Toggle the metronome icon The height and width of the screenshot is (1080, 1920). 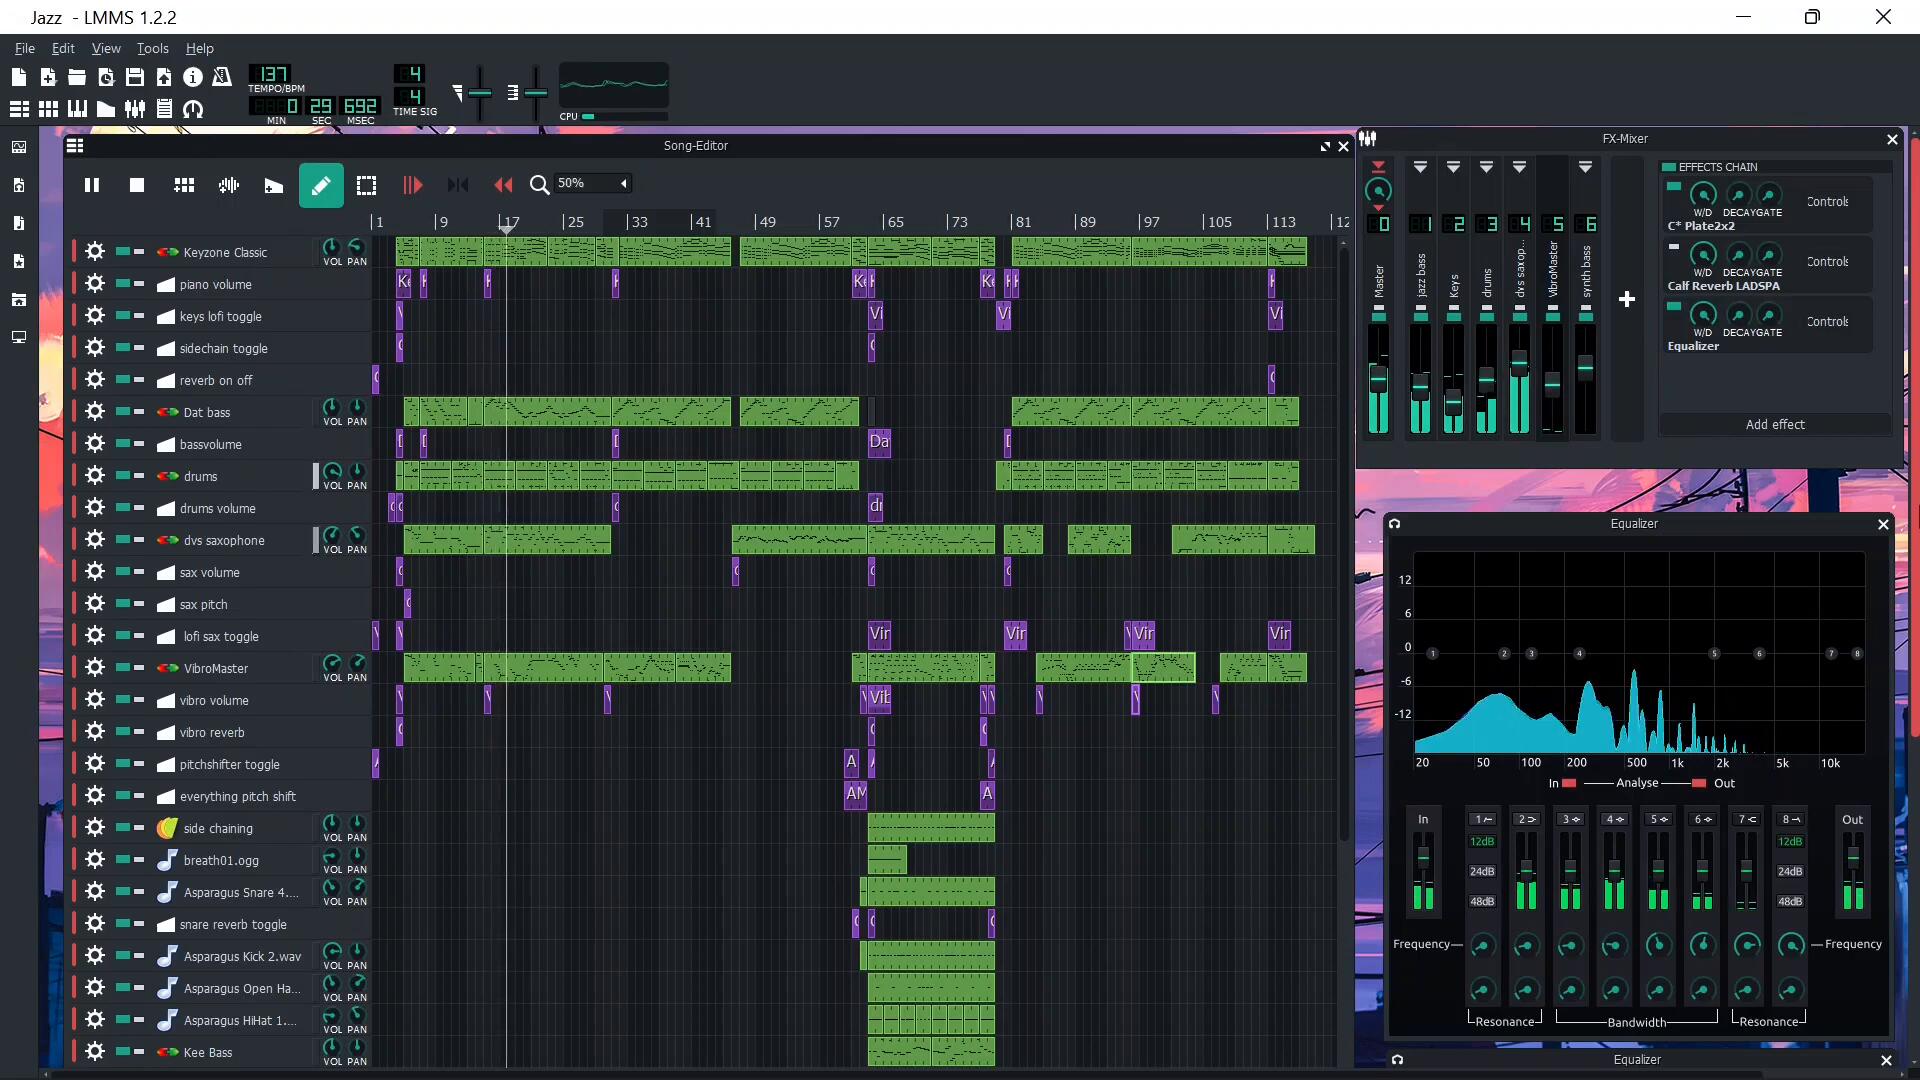pos(222,77)
